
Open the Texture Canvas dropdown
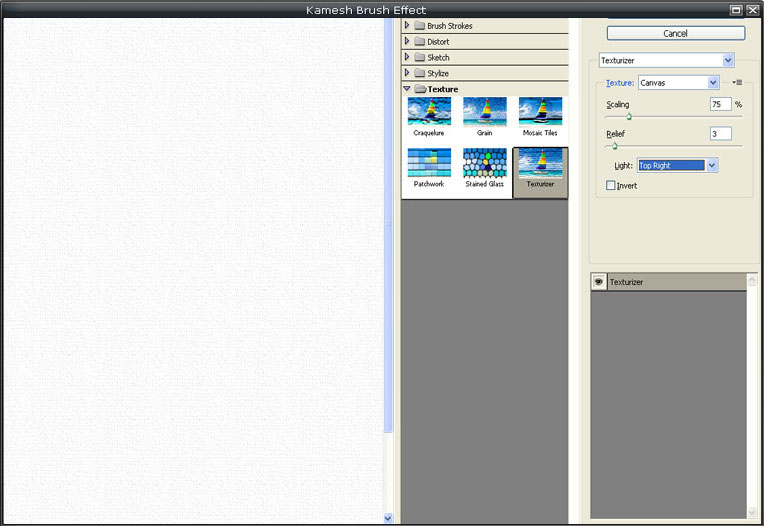713,83
